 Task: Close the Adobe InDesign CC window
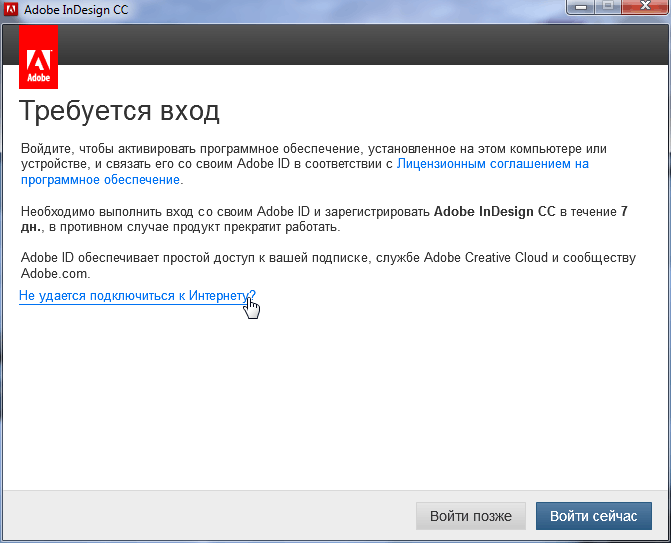click(645, 7)
